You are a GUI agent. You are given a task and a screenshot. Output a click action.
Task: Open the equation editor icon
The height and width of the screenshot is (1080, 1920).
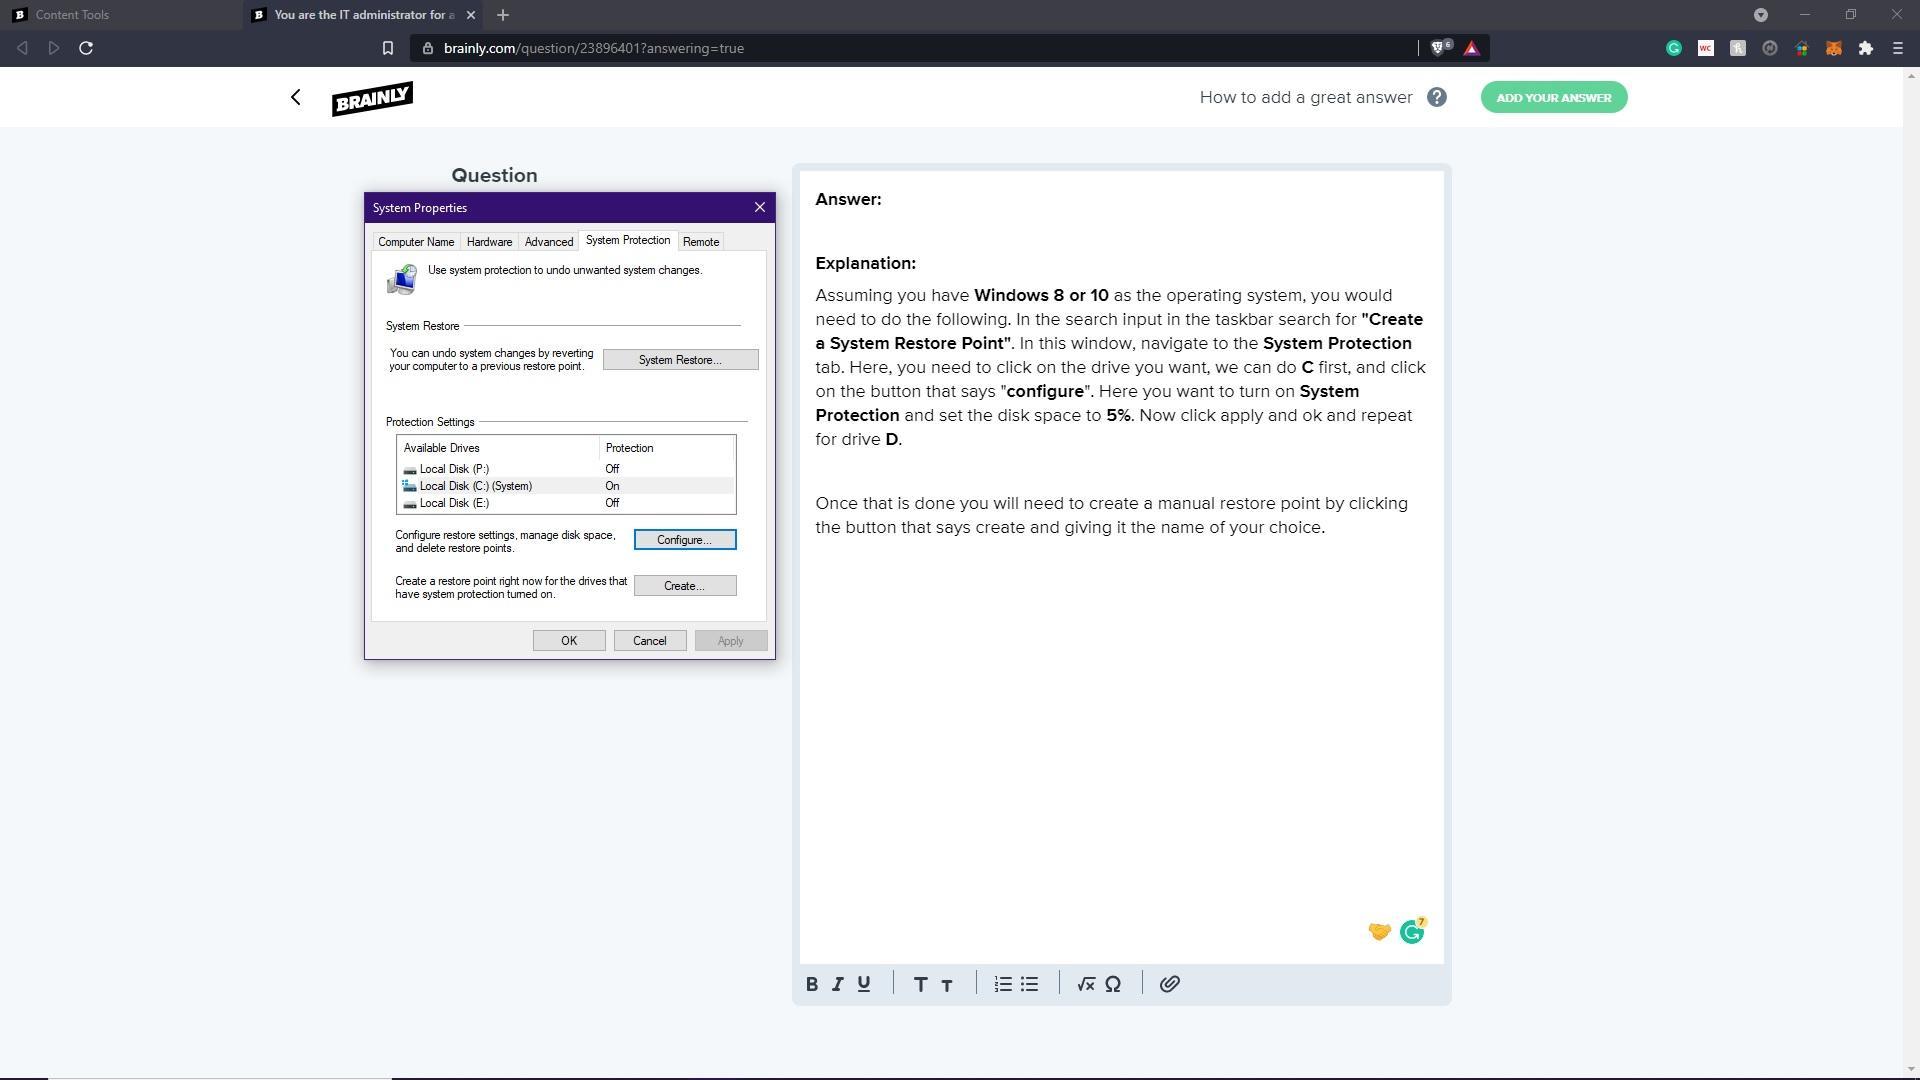click(1086, 984)
